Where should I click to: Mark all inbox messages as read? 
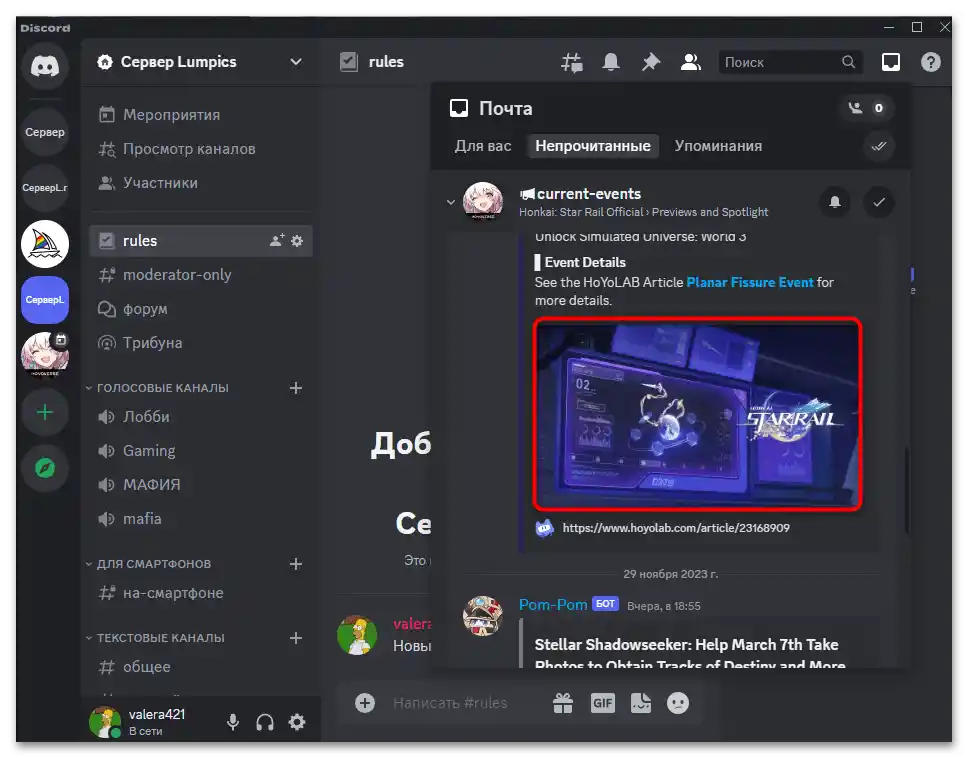878,146
